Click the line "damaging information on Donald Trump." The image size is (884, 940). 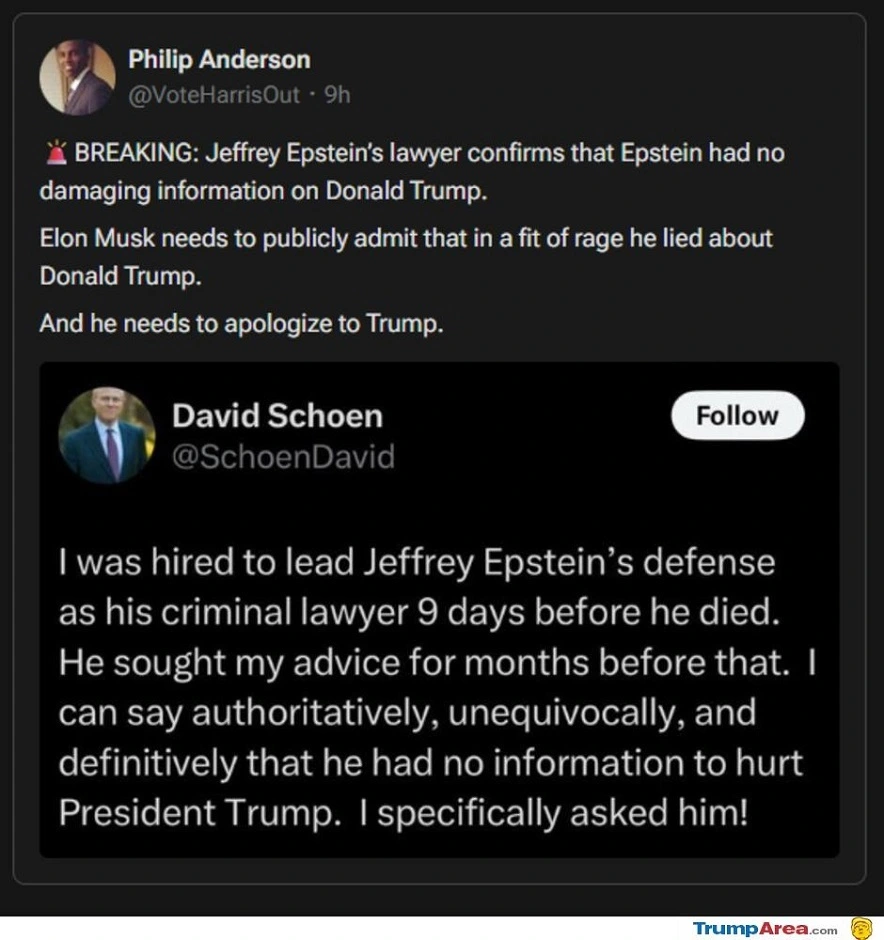[x=264, y=191]
